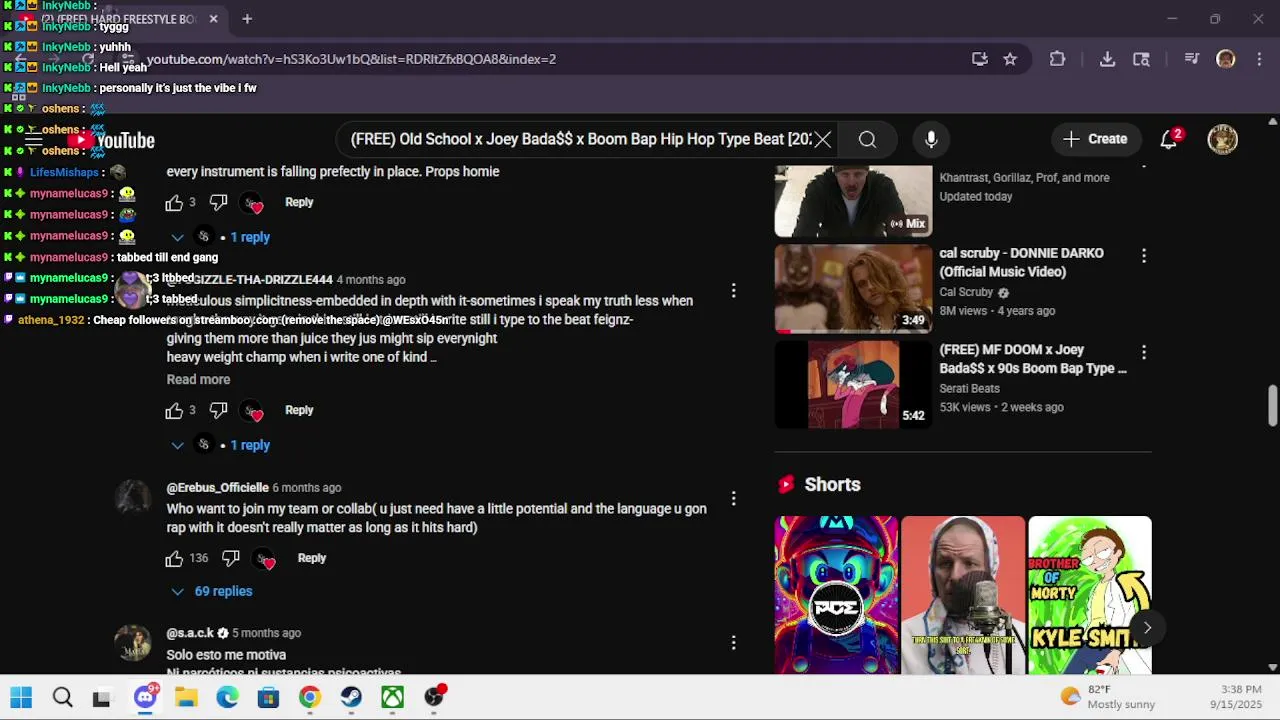Image resolution: width=1280 pixels, height=720 pixels.
Task: Open the YouTube account avatar menu
Action: (x=1222, y=139)
